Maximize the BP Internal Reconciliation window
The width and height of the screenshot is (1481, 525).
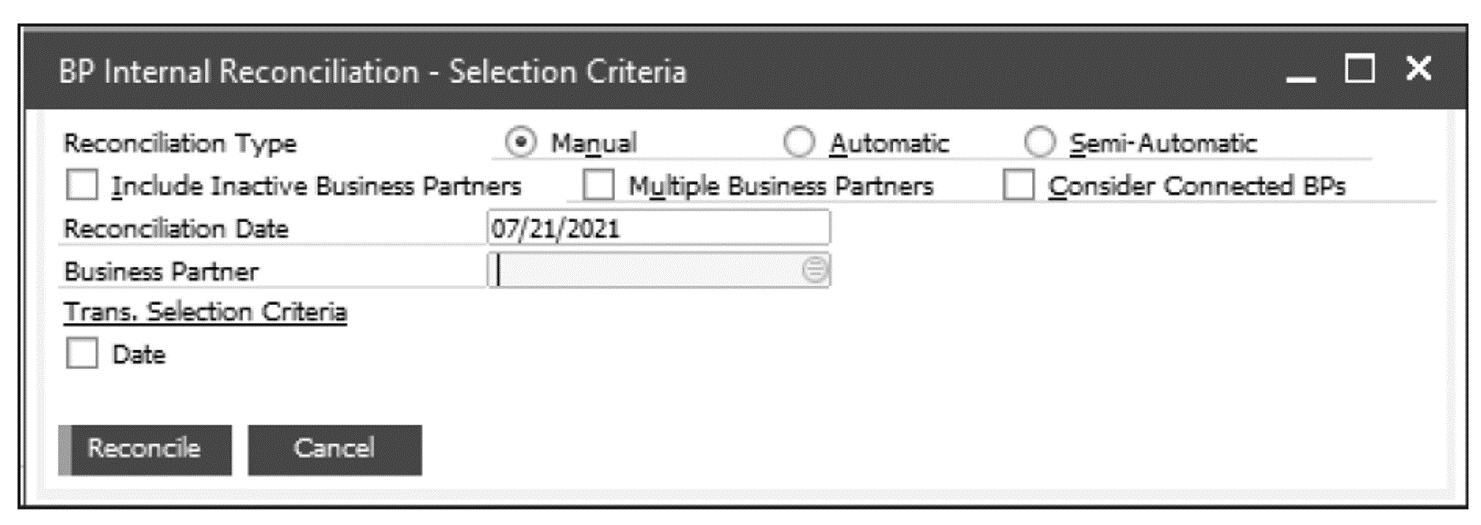(x=1360, y=70)
